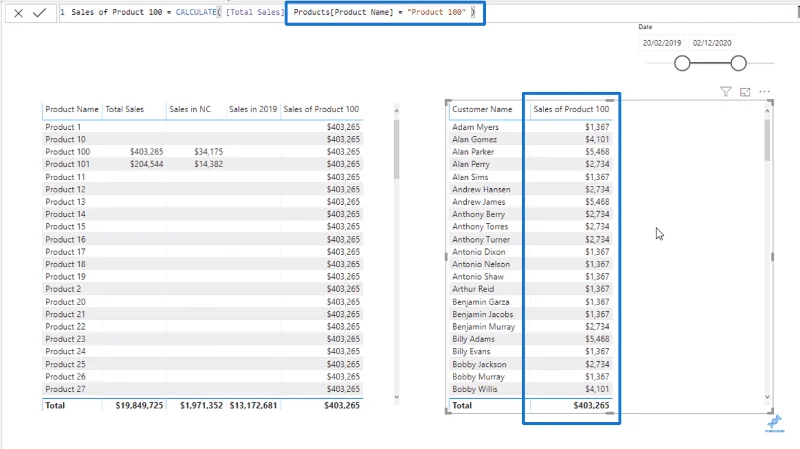Click the Date slicer title
Viewport: 800px width, 449px height.
(645, 27)
